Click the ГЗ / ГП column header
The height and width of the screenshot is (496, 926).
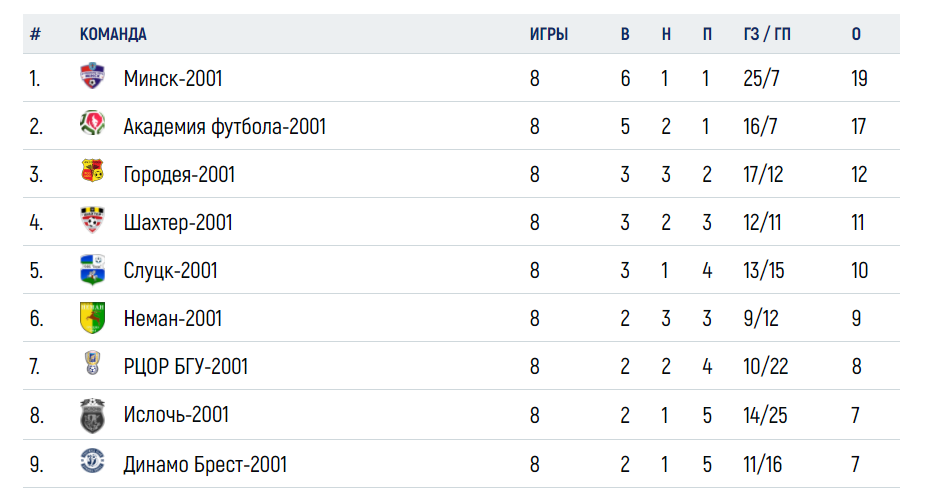pyautogui.click(x=767, y=34)
